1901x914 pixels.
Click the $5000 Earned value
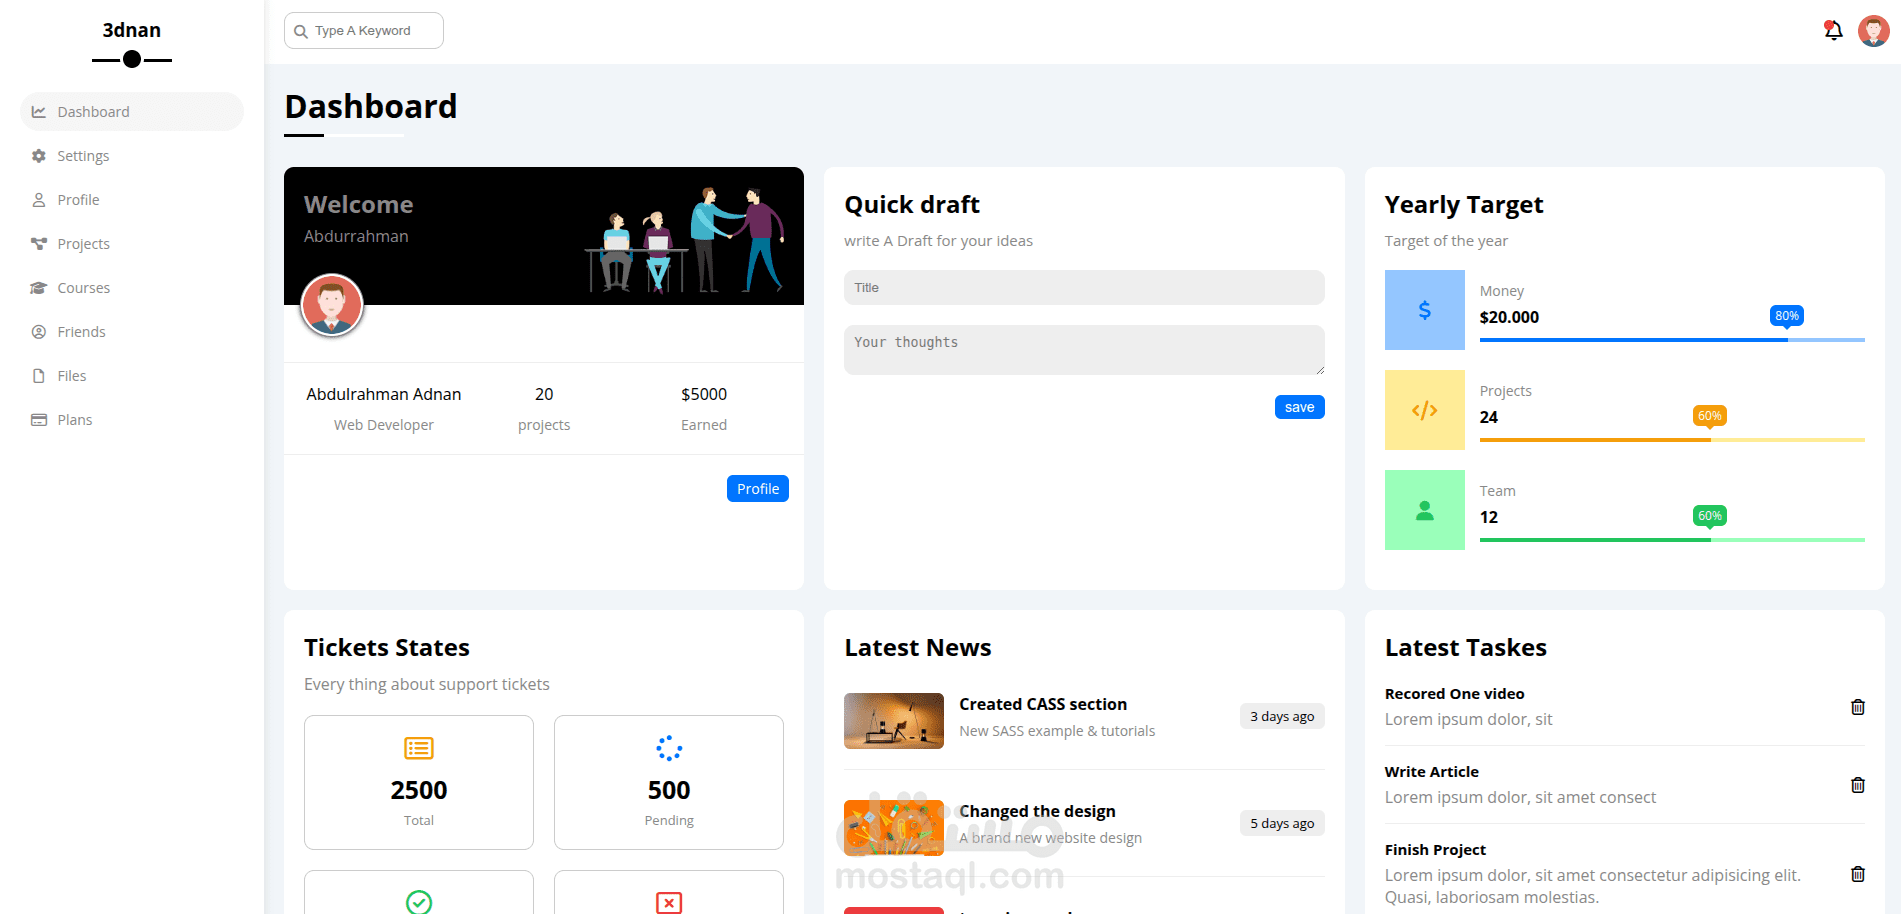click(704, 394)
